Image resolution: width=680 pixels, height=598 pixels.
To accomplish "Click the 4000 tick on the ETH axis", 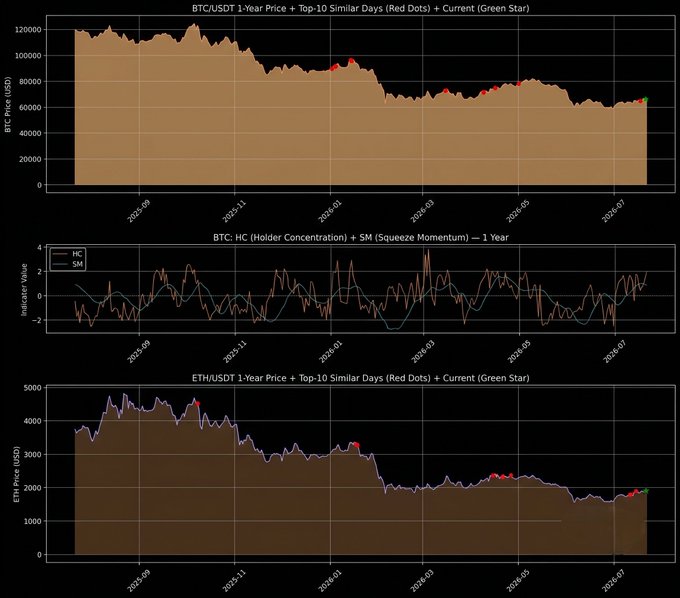I will click(34, 421).
